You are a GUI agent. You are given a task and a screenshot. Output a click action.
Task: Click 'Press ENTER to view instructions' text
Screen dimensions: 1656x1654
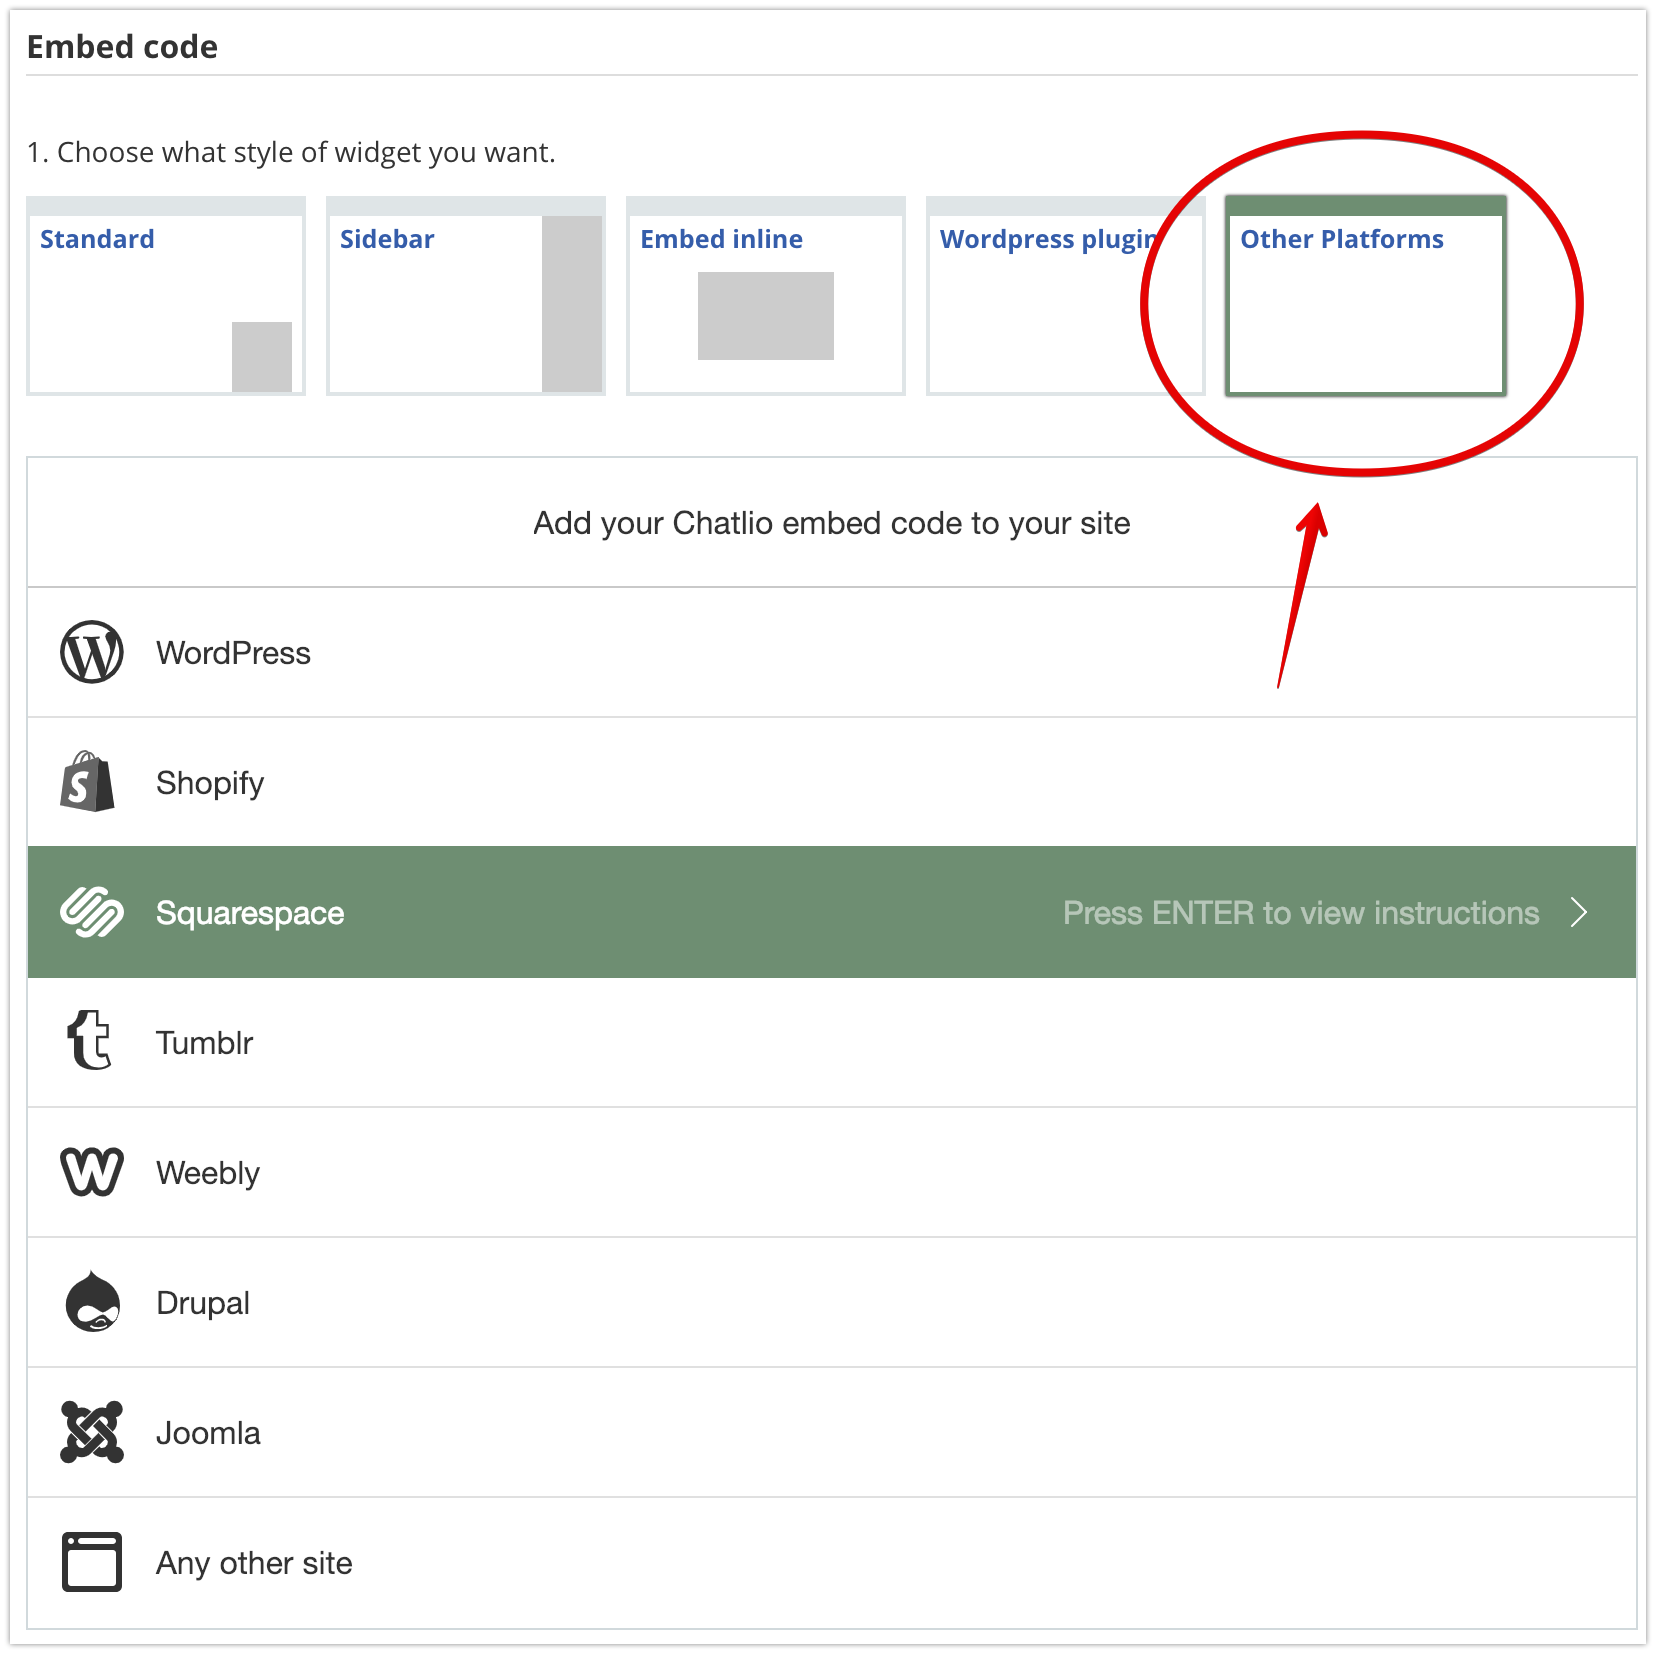tap(1301, 913)
